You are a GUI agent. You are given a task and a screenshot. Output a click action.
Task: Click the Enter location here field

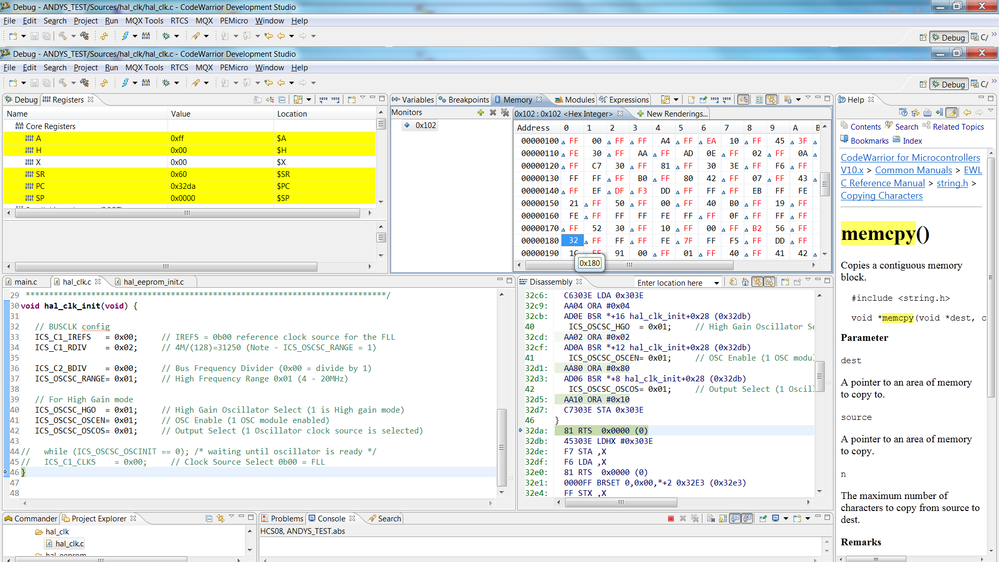pos(671,283)
